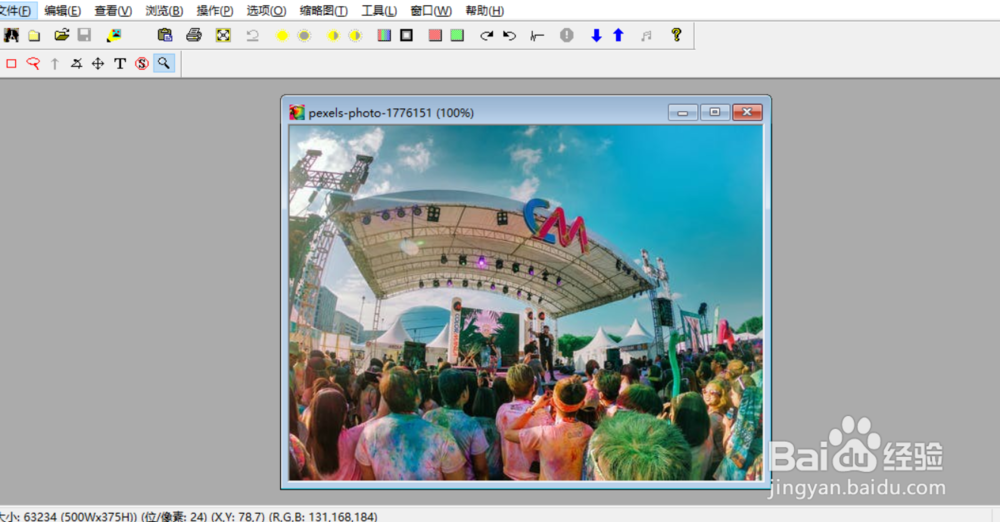Open the 选项(O) menu
The height and width of the screenshot is (522, 1000).
(x=267, y=11)
